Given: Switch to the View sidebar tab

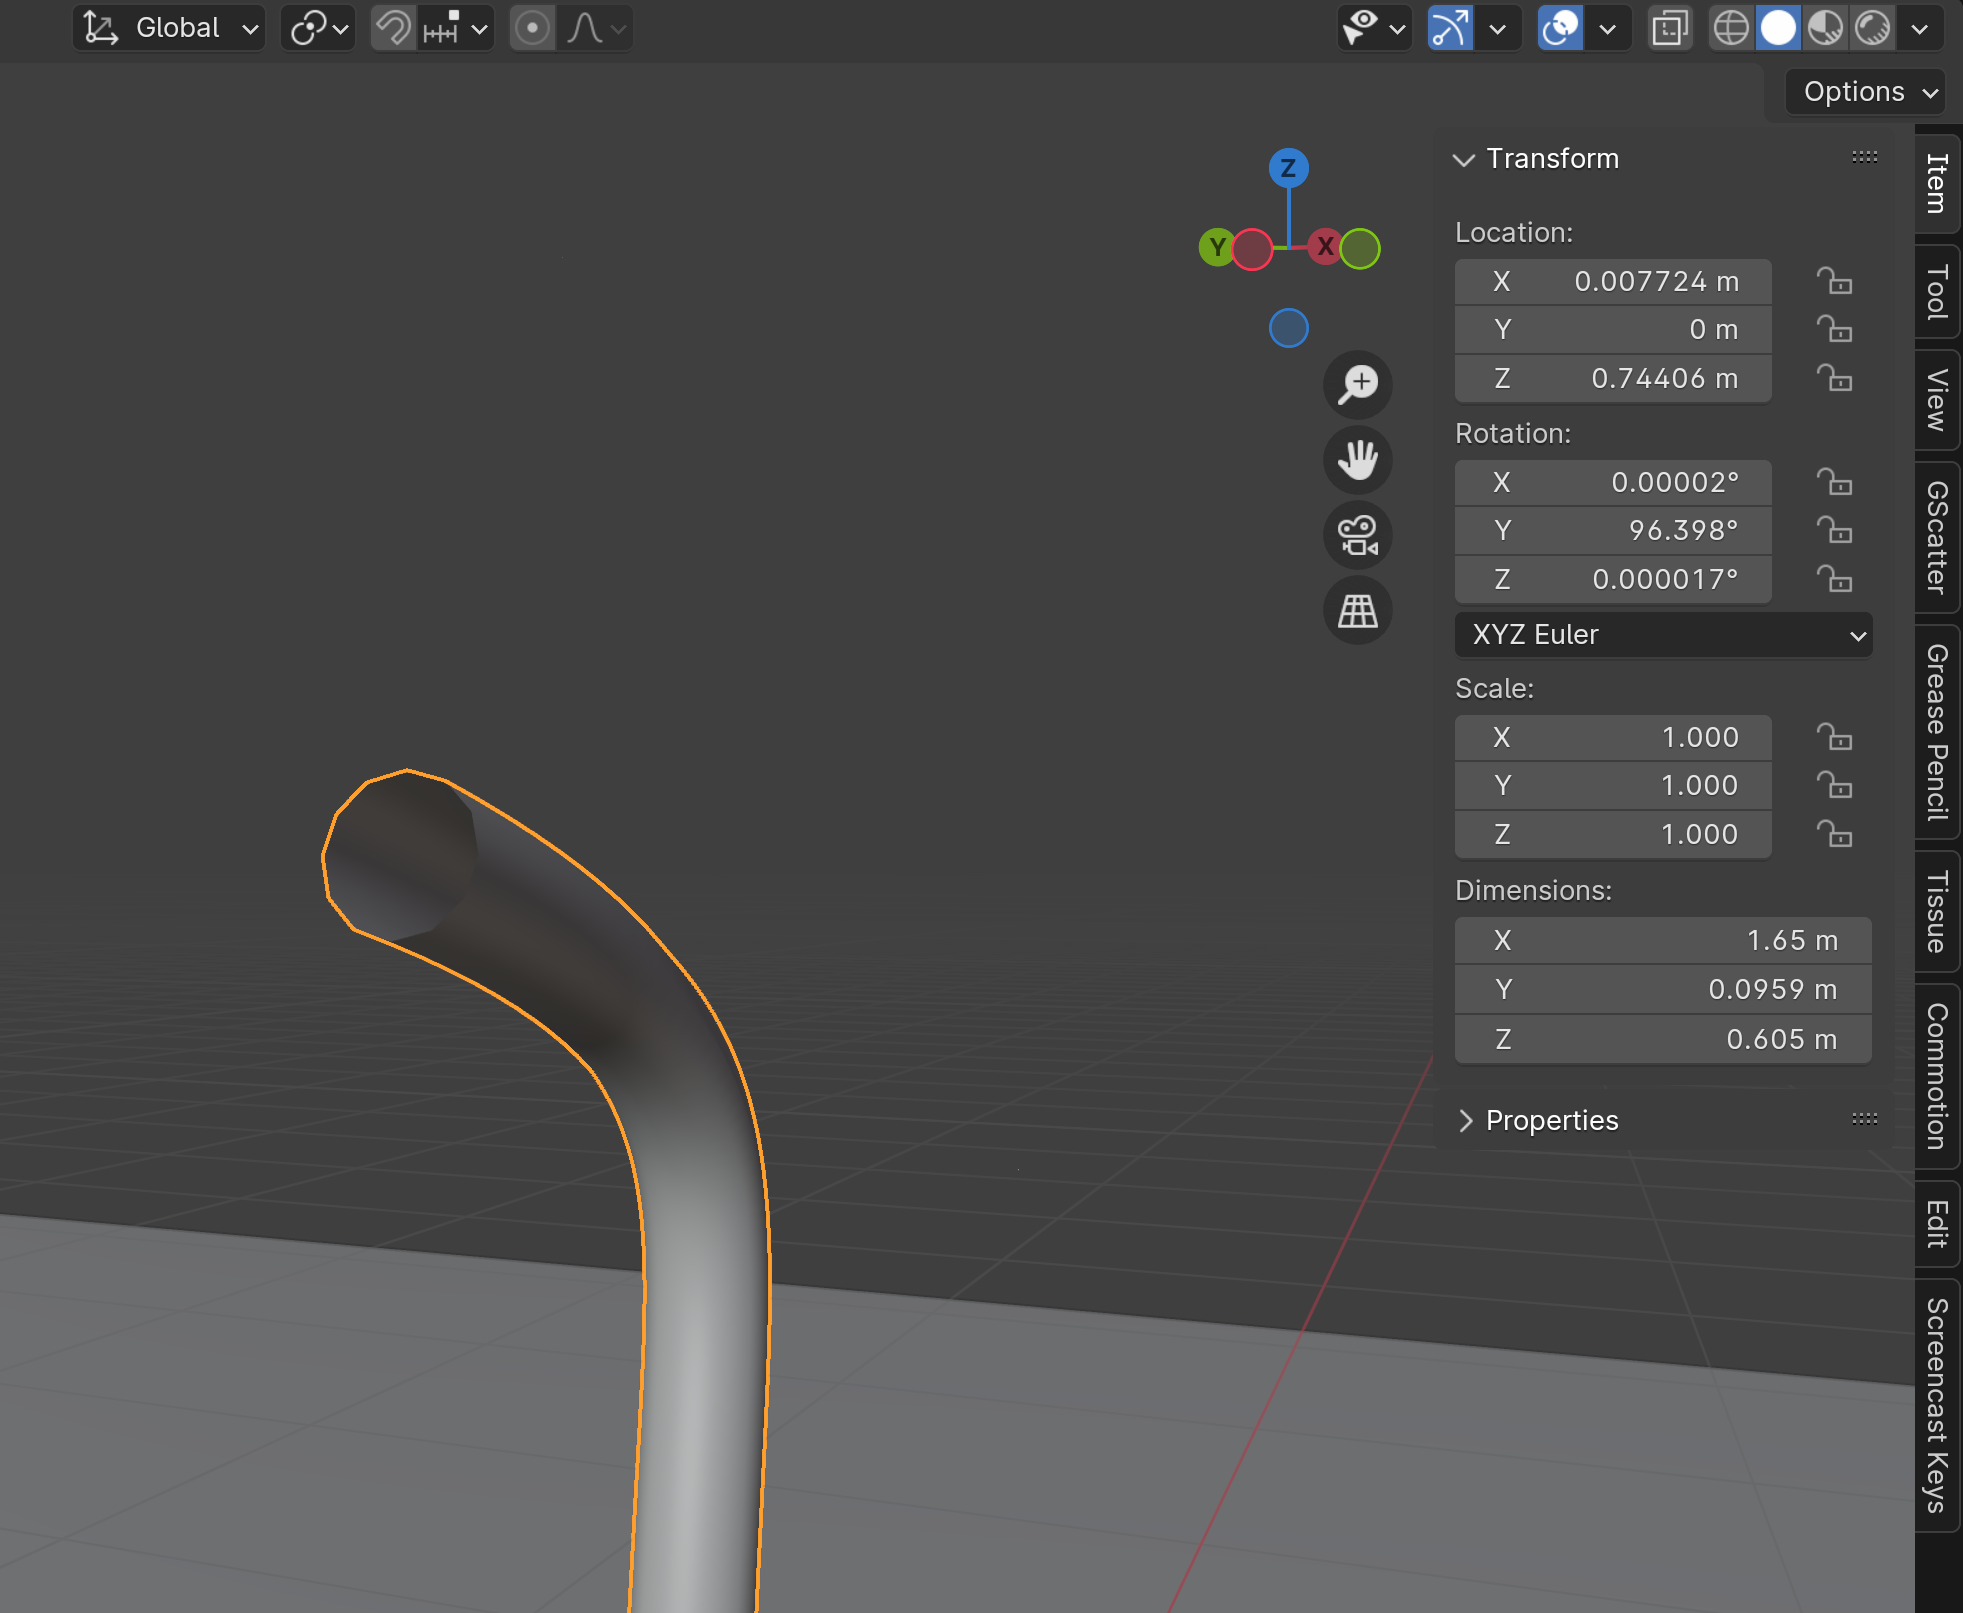Looking at the screenshot, I should [1937, 400].
